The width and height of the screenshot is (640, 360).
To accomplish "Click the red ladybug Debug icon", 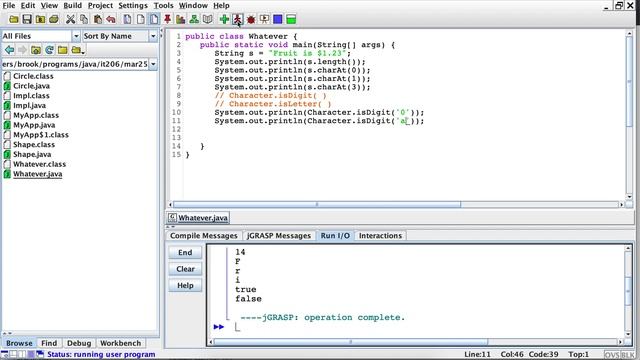I will tap(251, 19).
